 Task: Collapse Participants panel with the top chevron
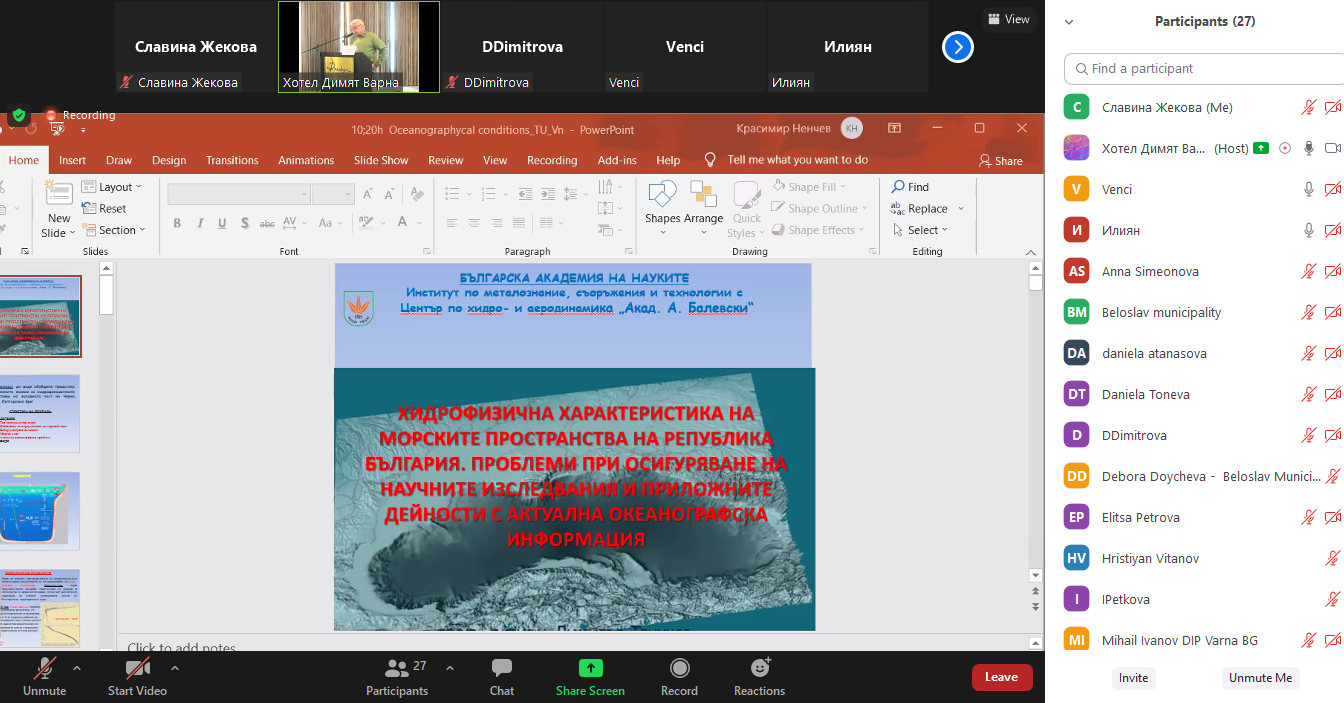click(x=1069, y=21)
